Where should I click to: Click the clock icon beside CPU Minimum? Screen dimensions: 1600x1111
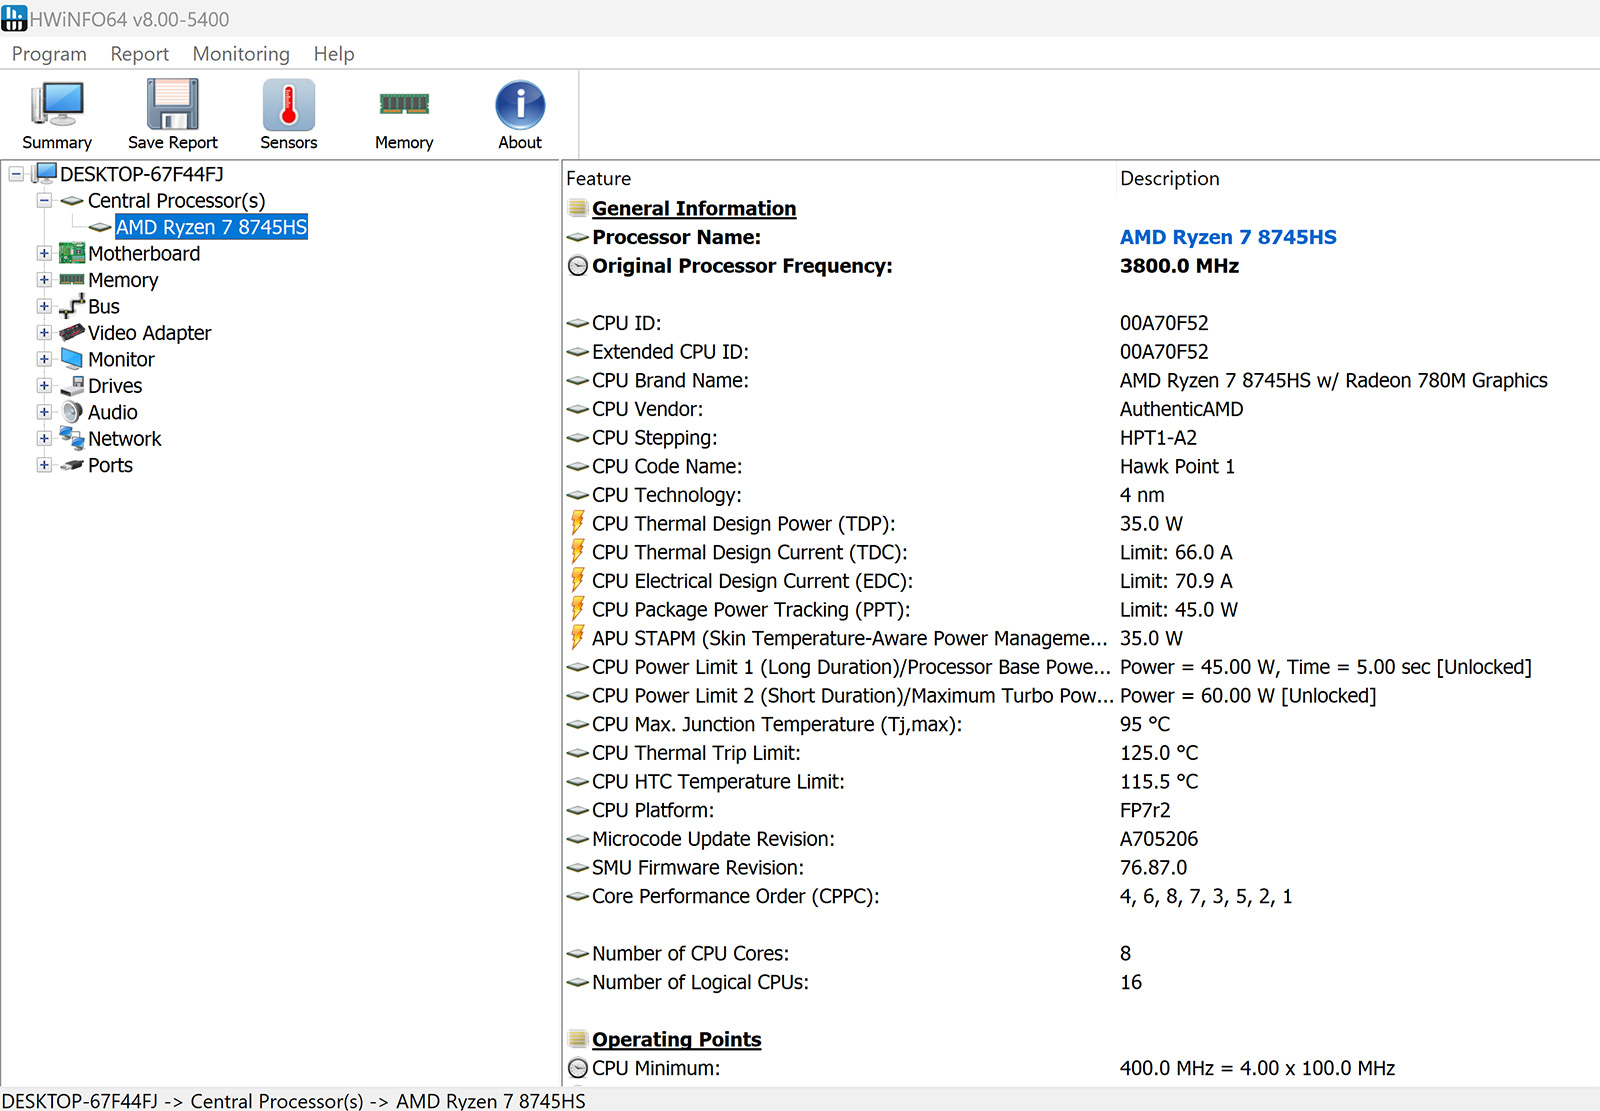[578, 1068]
